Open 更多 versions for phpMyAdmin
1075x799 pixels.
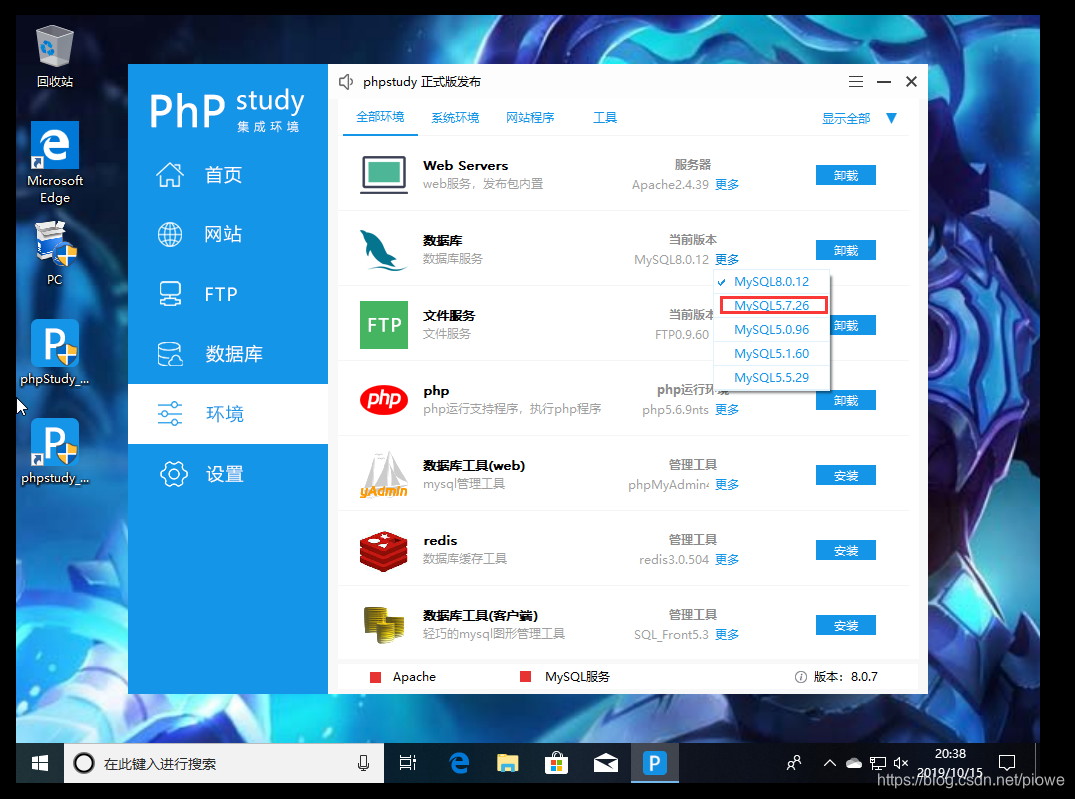pos(727,484)
